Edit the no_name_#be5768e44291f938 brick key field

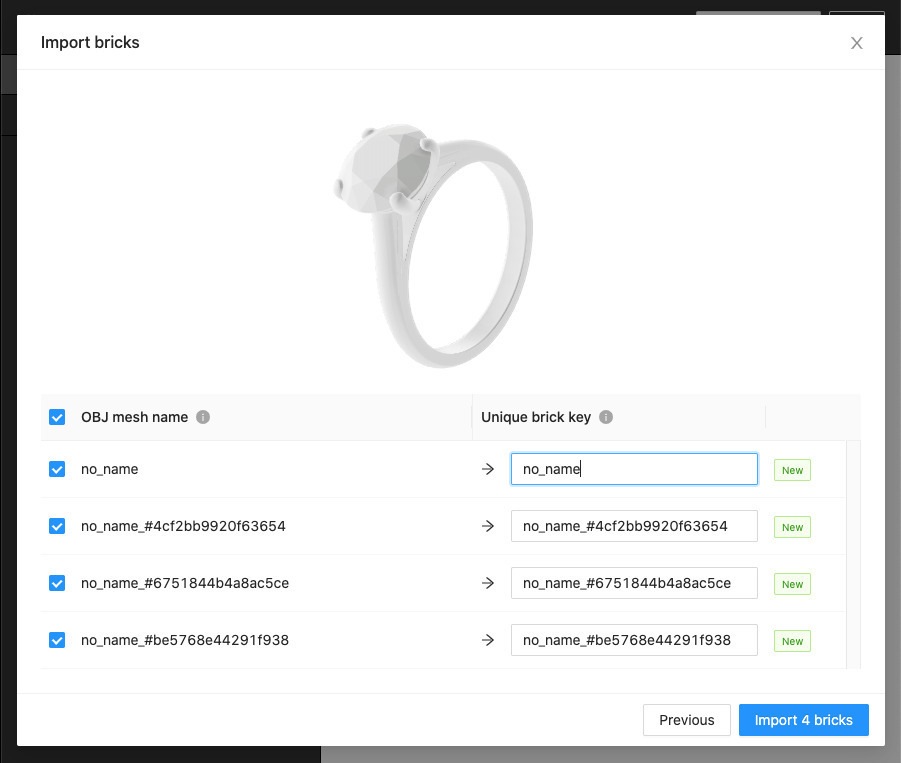point(633,640)
